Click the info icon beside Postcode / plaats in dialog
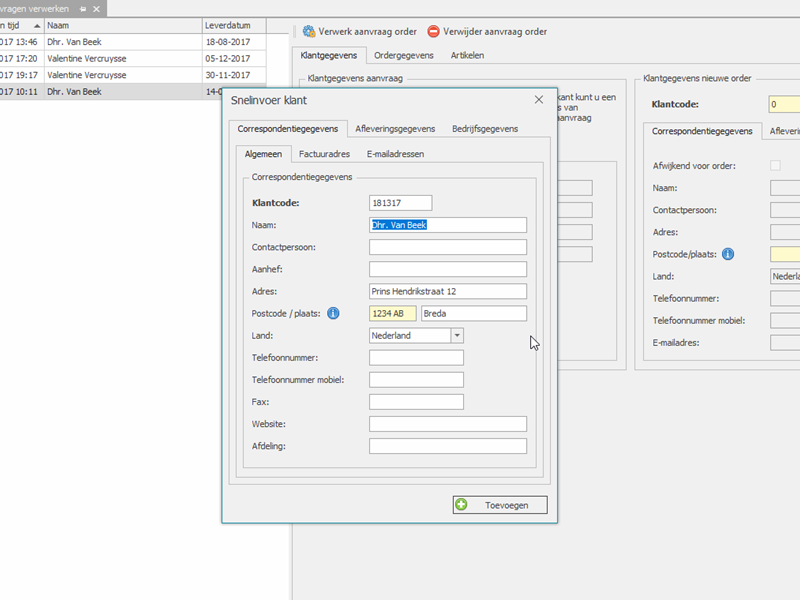Image resolution: width=800 pixels, height=600 pixels. 333,314
